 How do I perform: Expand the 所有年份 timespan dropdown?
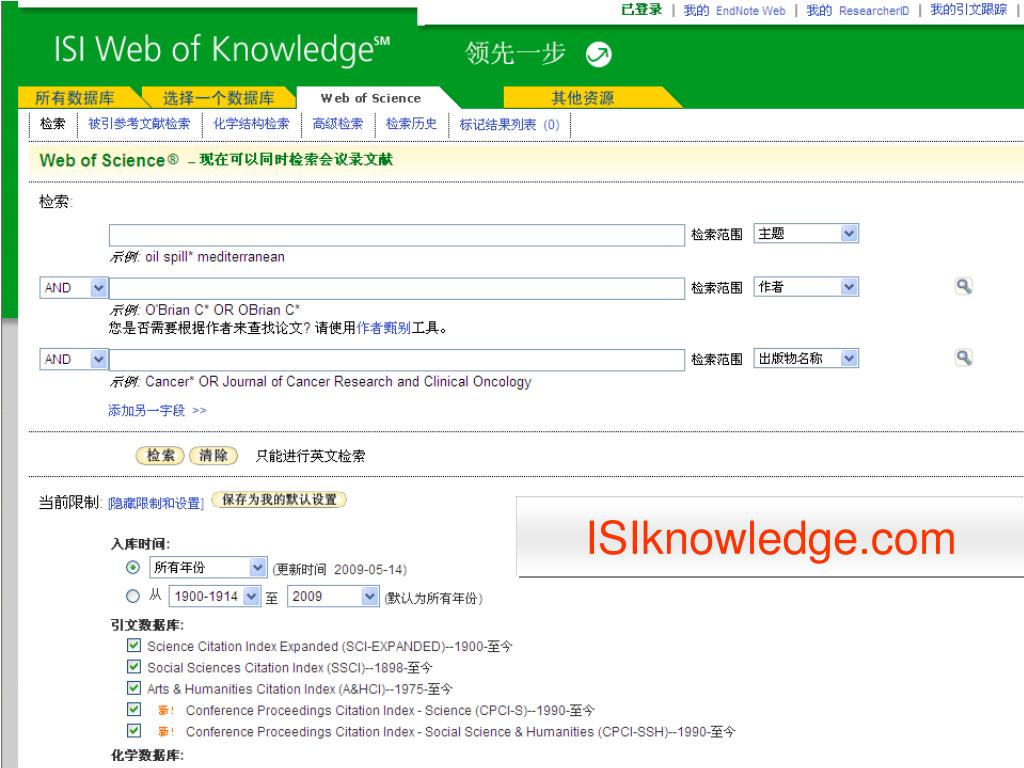(208, 568)
